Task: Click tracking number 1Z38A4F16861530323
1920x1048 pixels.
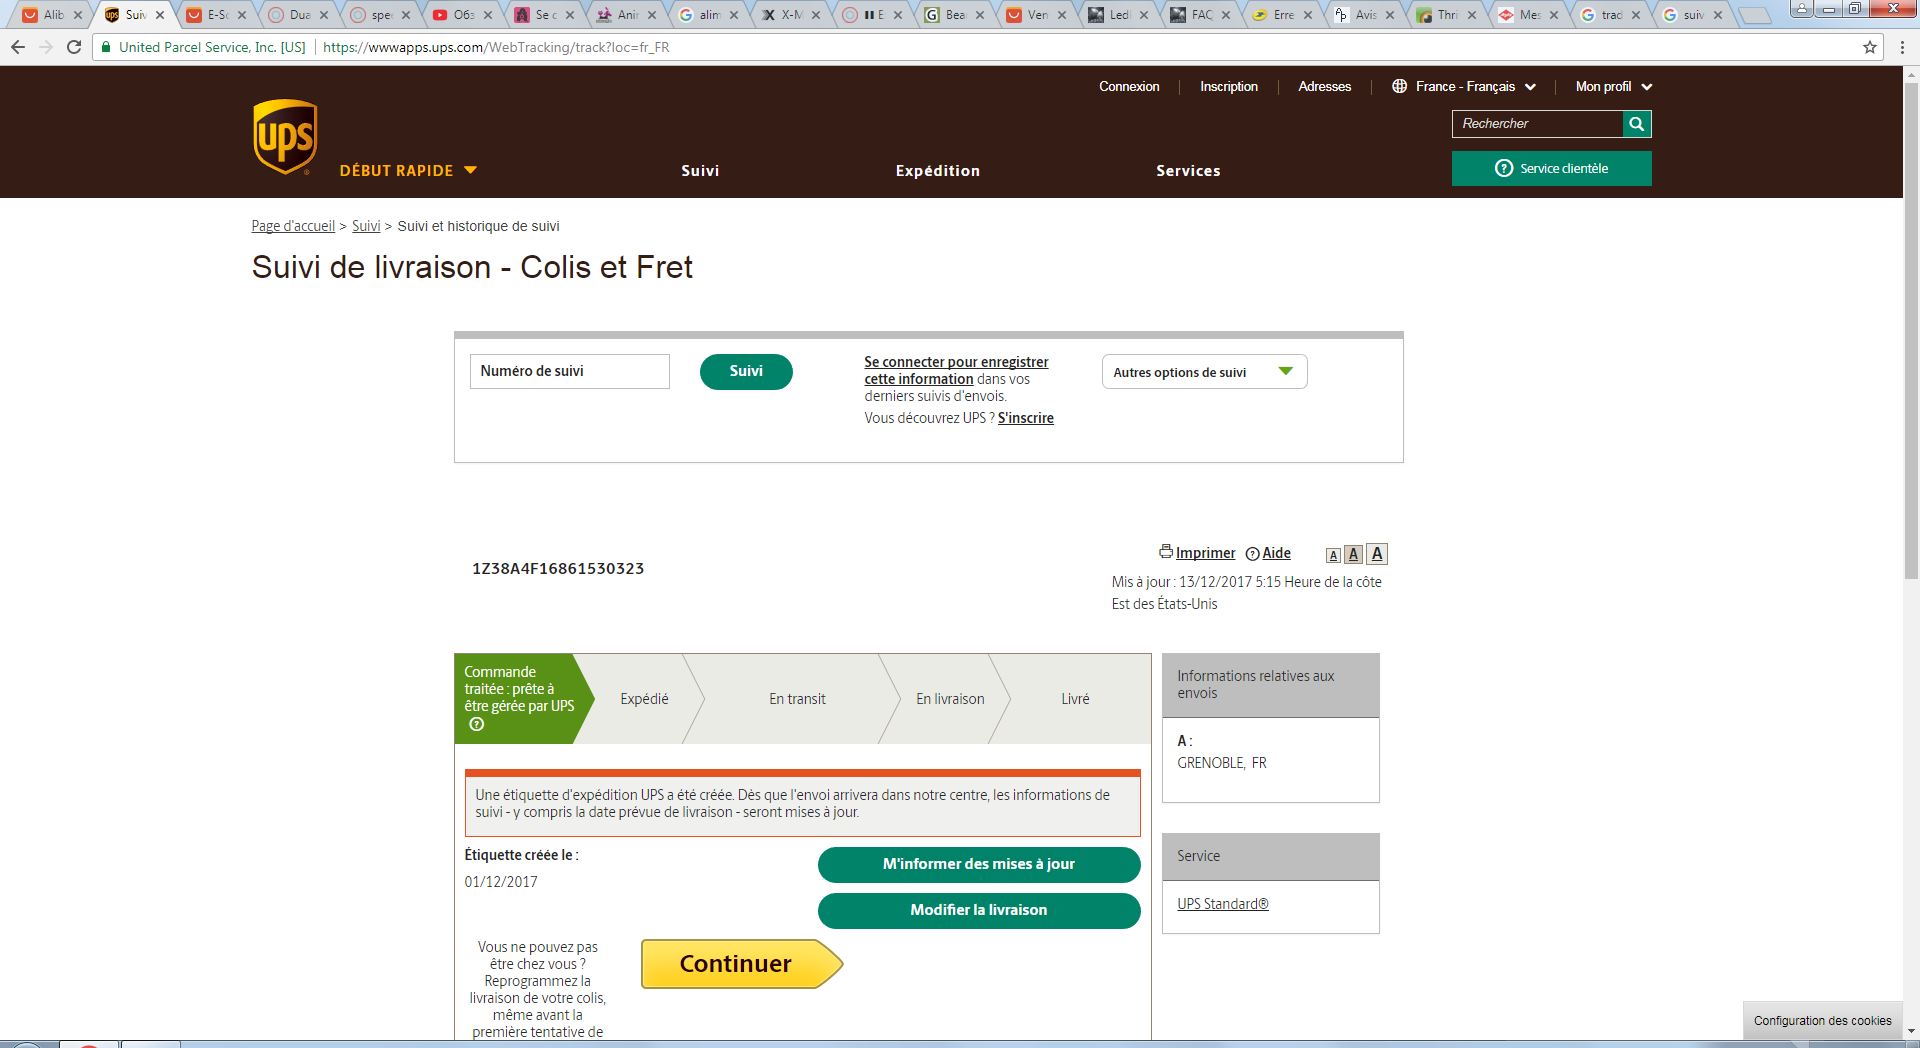Action: [558, 569]
